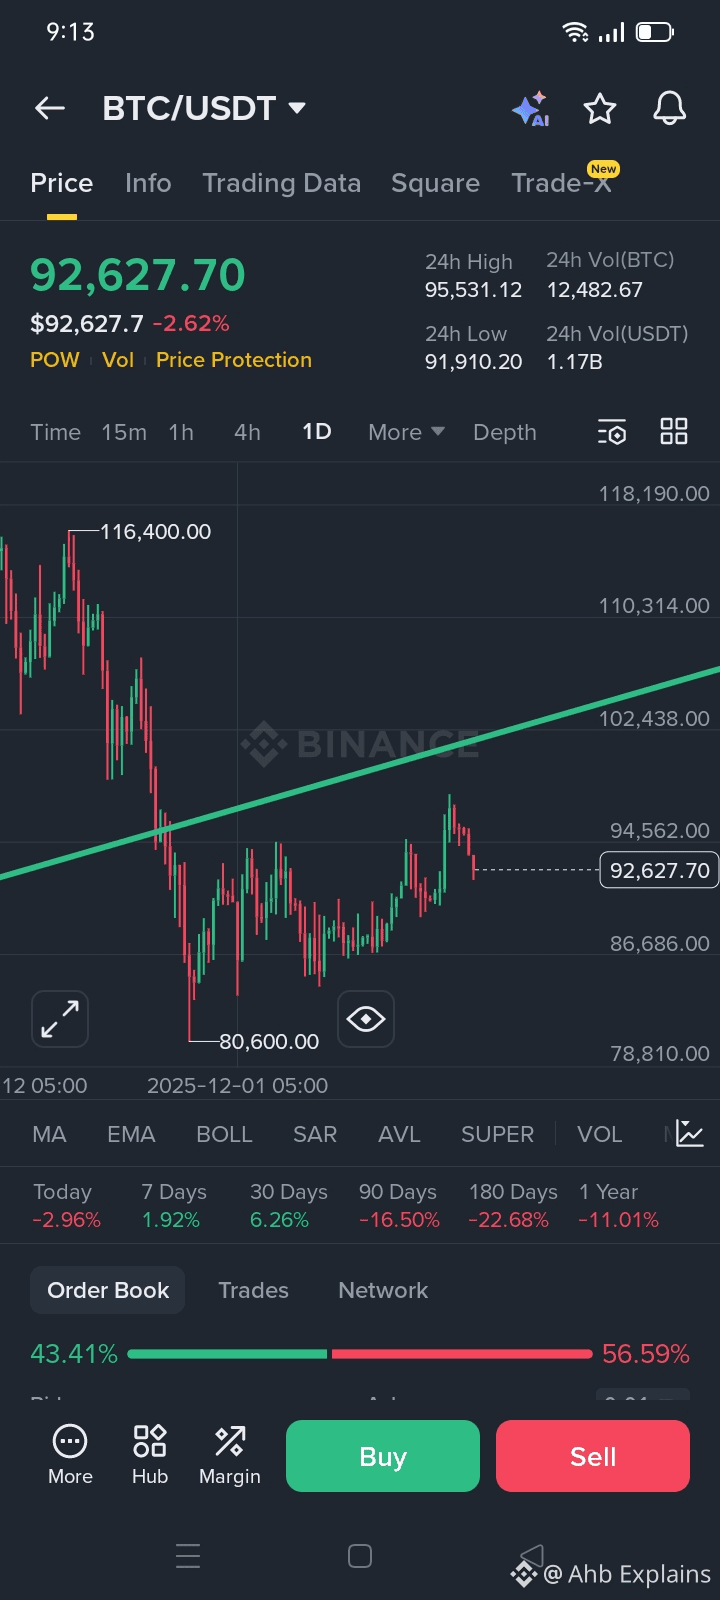
Task: Toggle the BOLL indicator
Action: tap(224, 1134)
